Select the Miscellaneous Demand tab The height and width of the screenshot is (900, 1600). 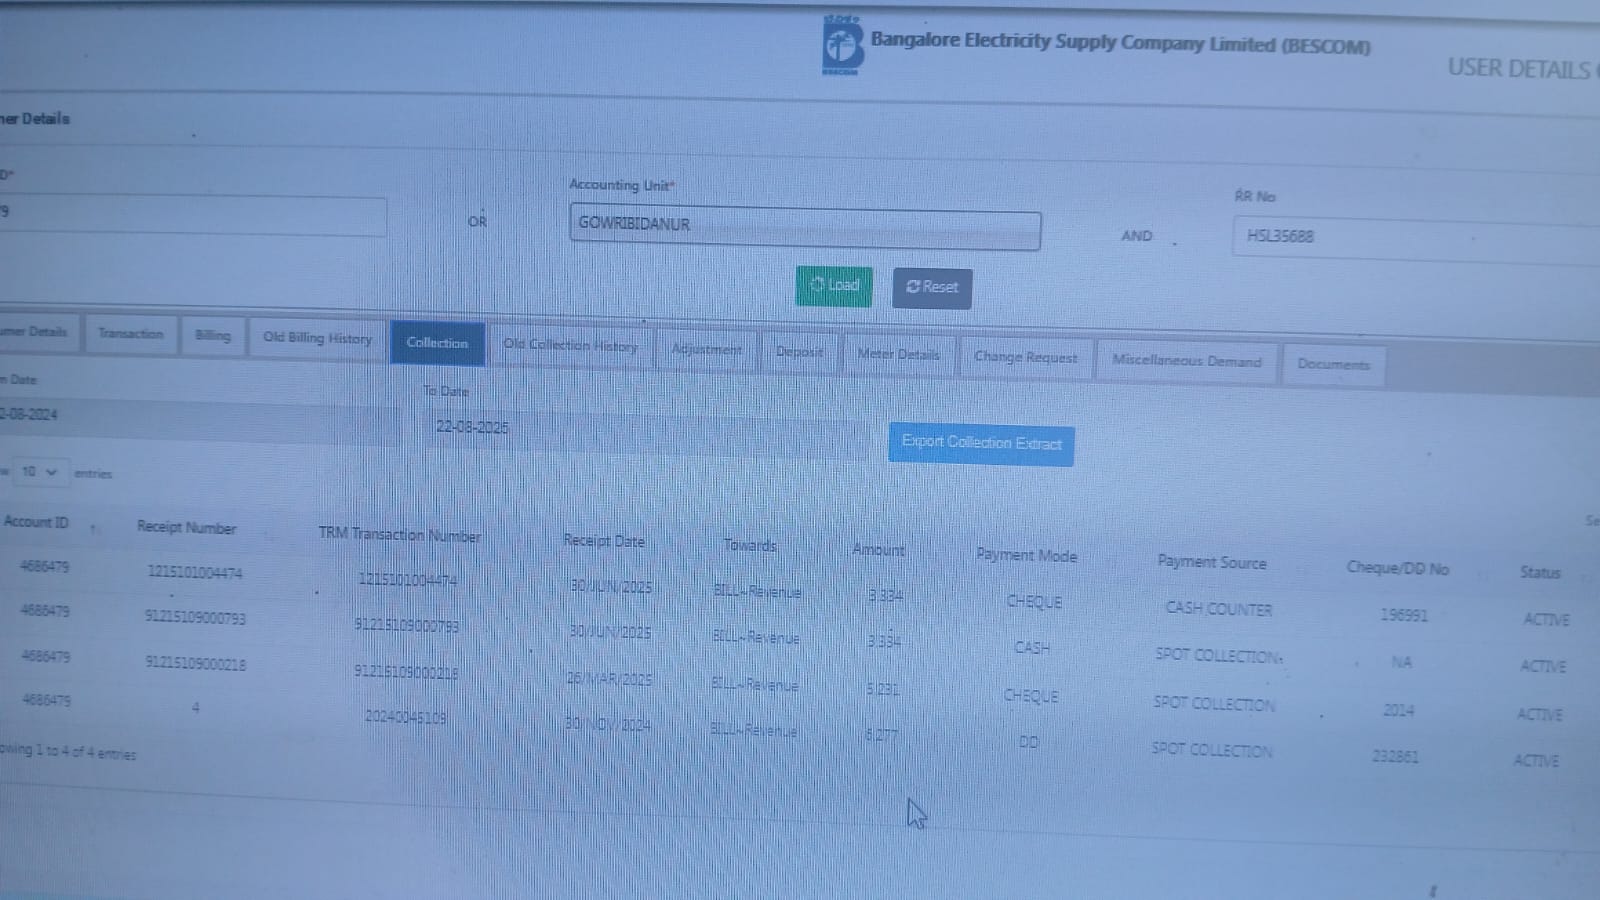coord(1187,361)
